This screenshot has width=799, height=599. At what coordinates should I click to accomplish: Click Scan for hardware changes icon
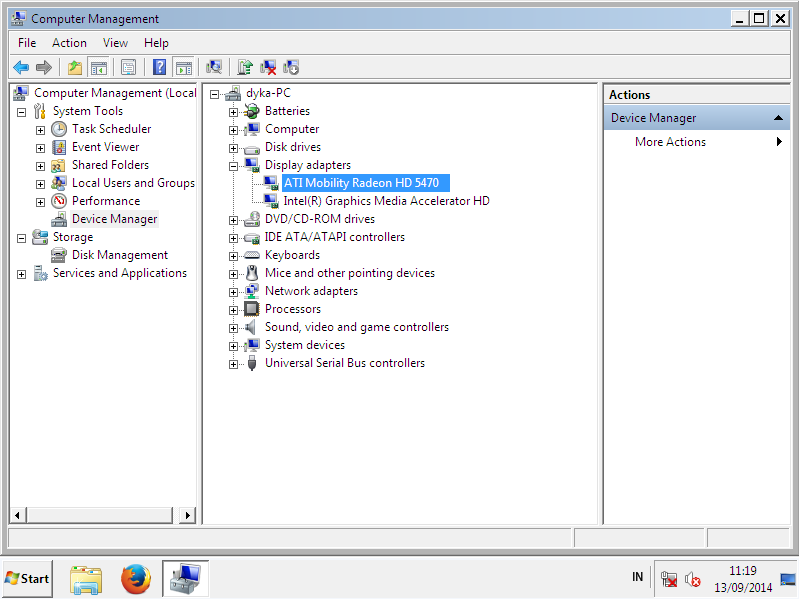[x=214, y=67]
